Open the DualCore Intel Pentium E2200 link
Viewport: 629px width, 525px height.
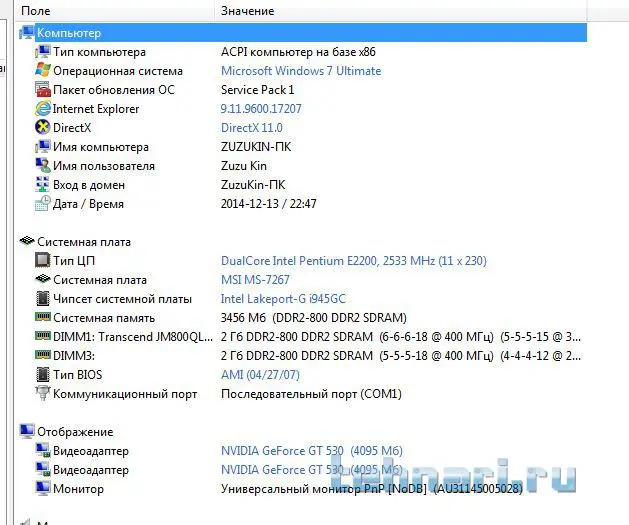pos(353,261)
